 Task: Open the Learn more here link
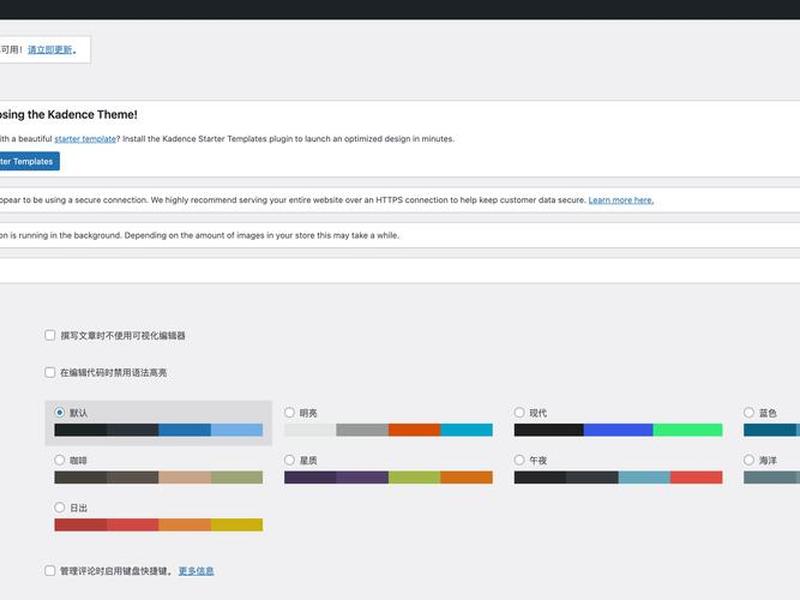[621, 200]
